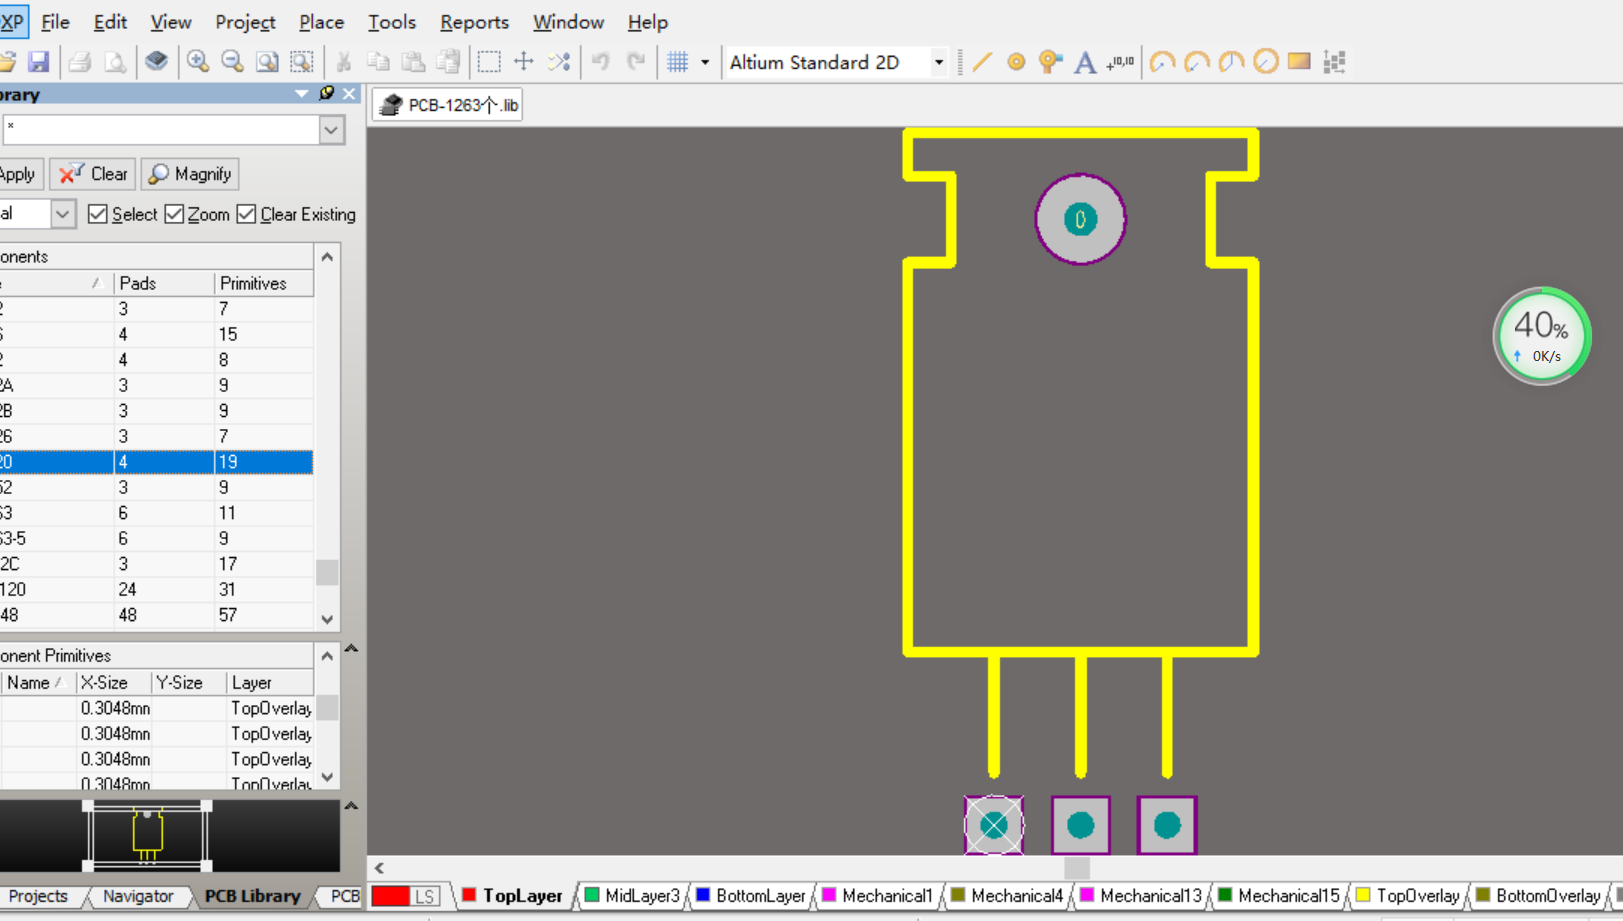The image size is (1623, 921).
Task: Collapse the Component Primitives section
Action: (x=351, y=649)
